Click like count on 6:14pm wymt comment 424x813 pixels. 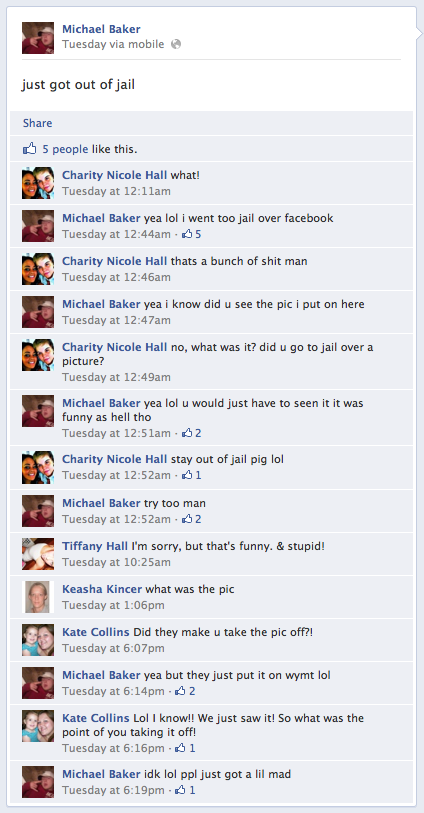pos(185,691)
